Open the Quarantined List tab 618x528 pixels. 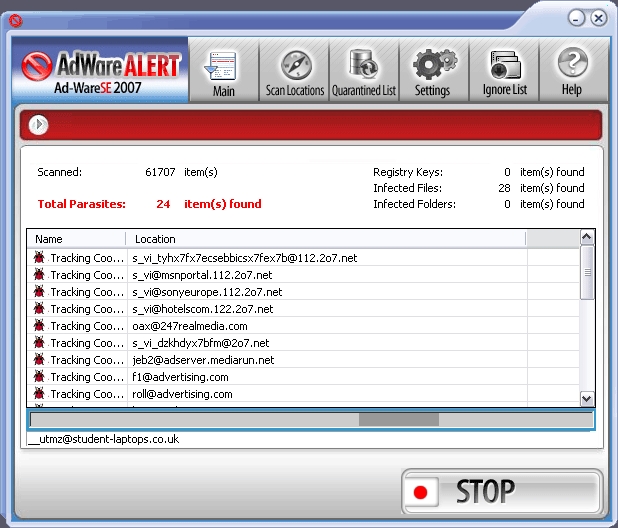pyautogui.click(x=364, y=70)
